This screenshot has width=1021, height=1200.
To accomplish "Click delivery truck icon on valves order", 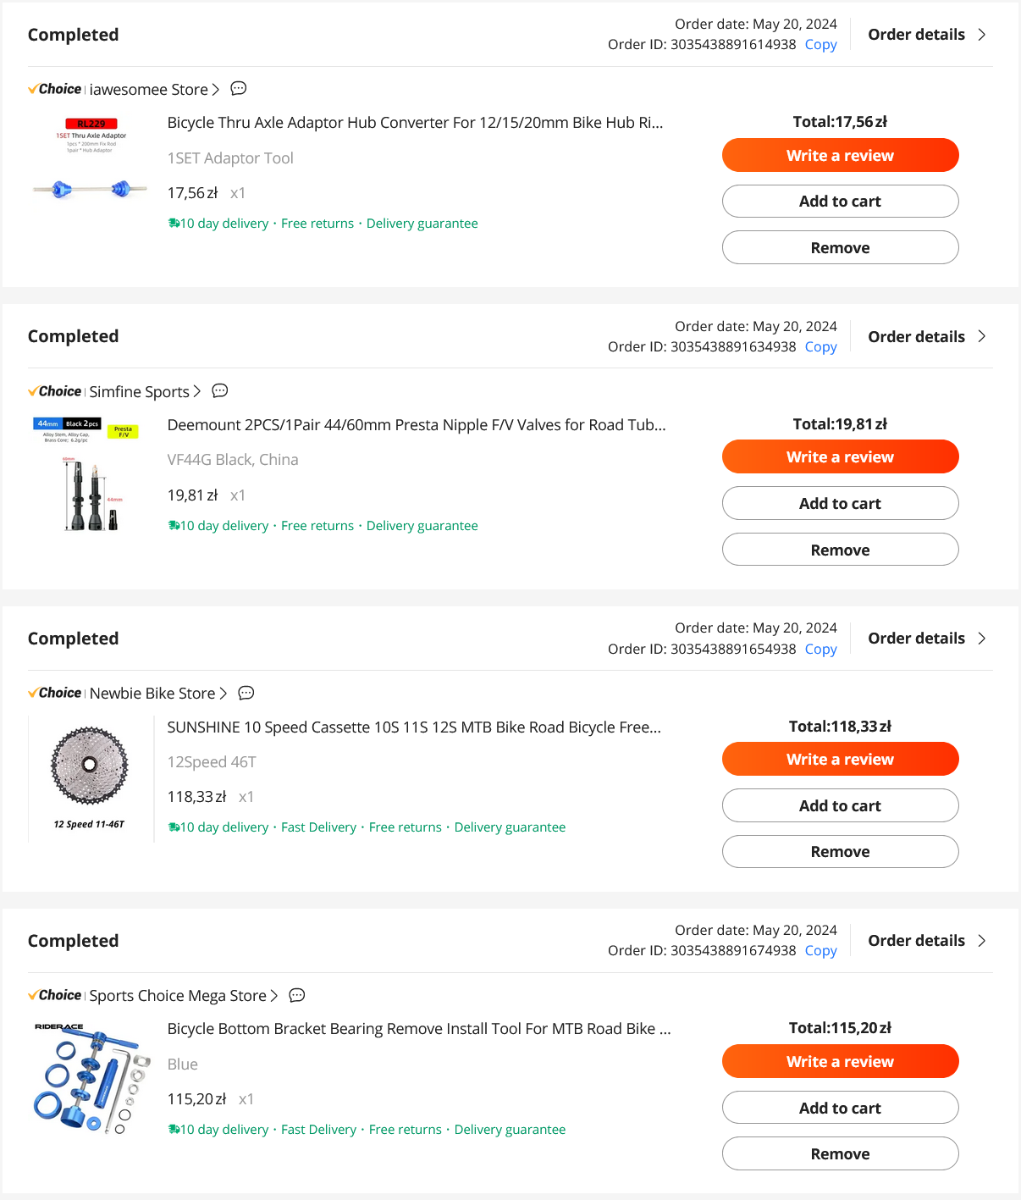I will click(x=174, y=526).
